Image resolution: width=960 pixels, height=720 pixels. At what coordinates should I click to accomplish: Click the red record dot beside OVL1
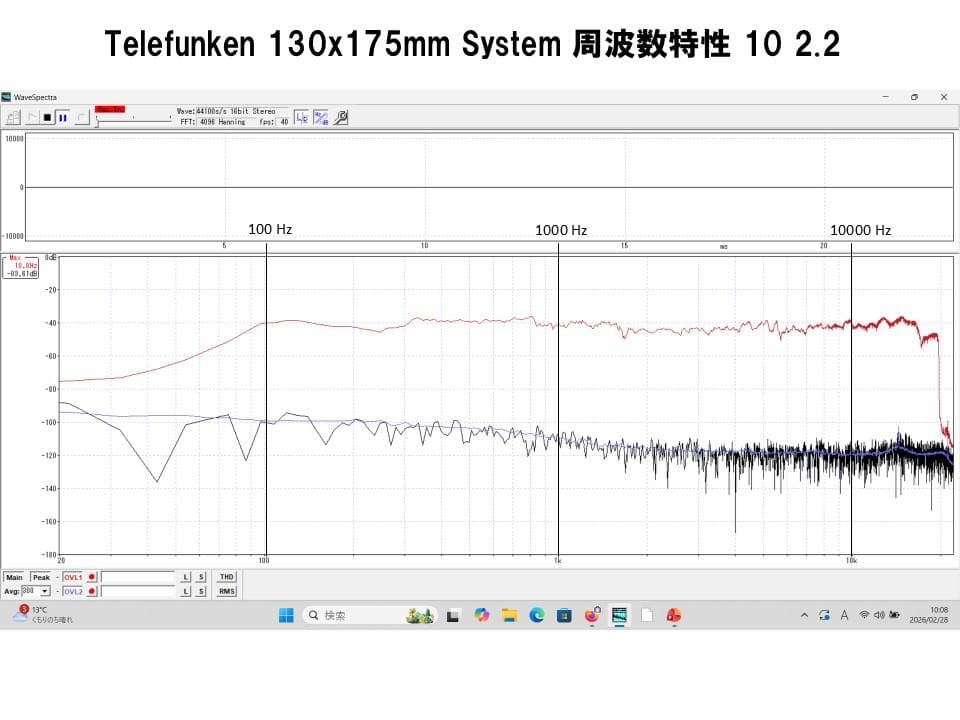[92, 577]
